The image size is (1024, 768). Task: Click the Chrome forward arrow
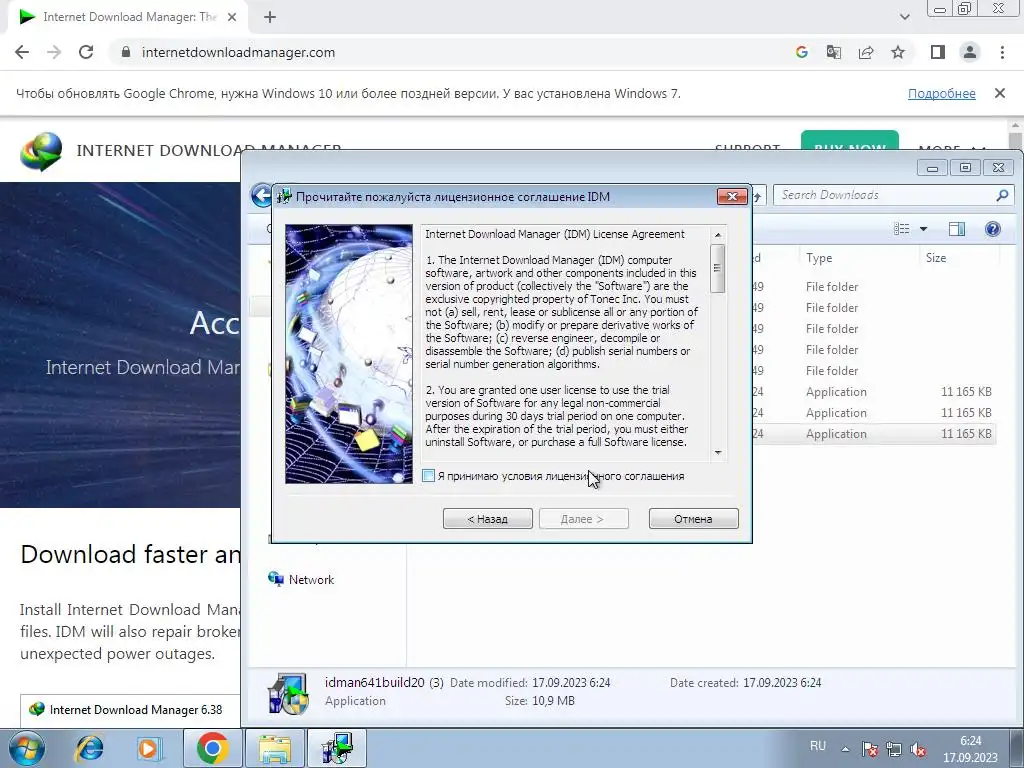pos(54,52)
